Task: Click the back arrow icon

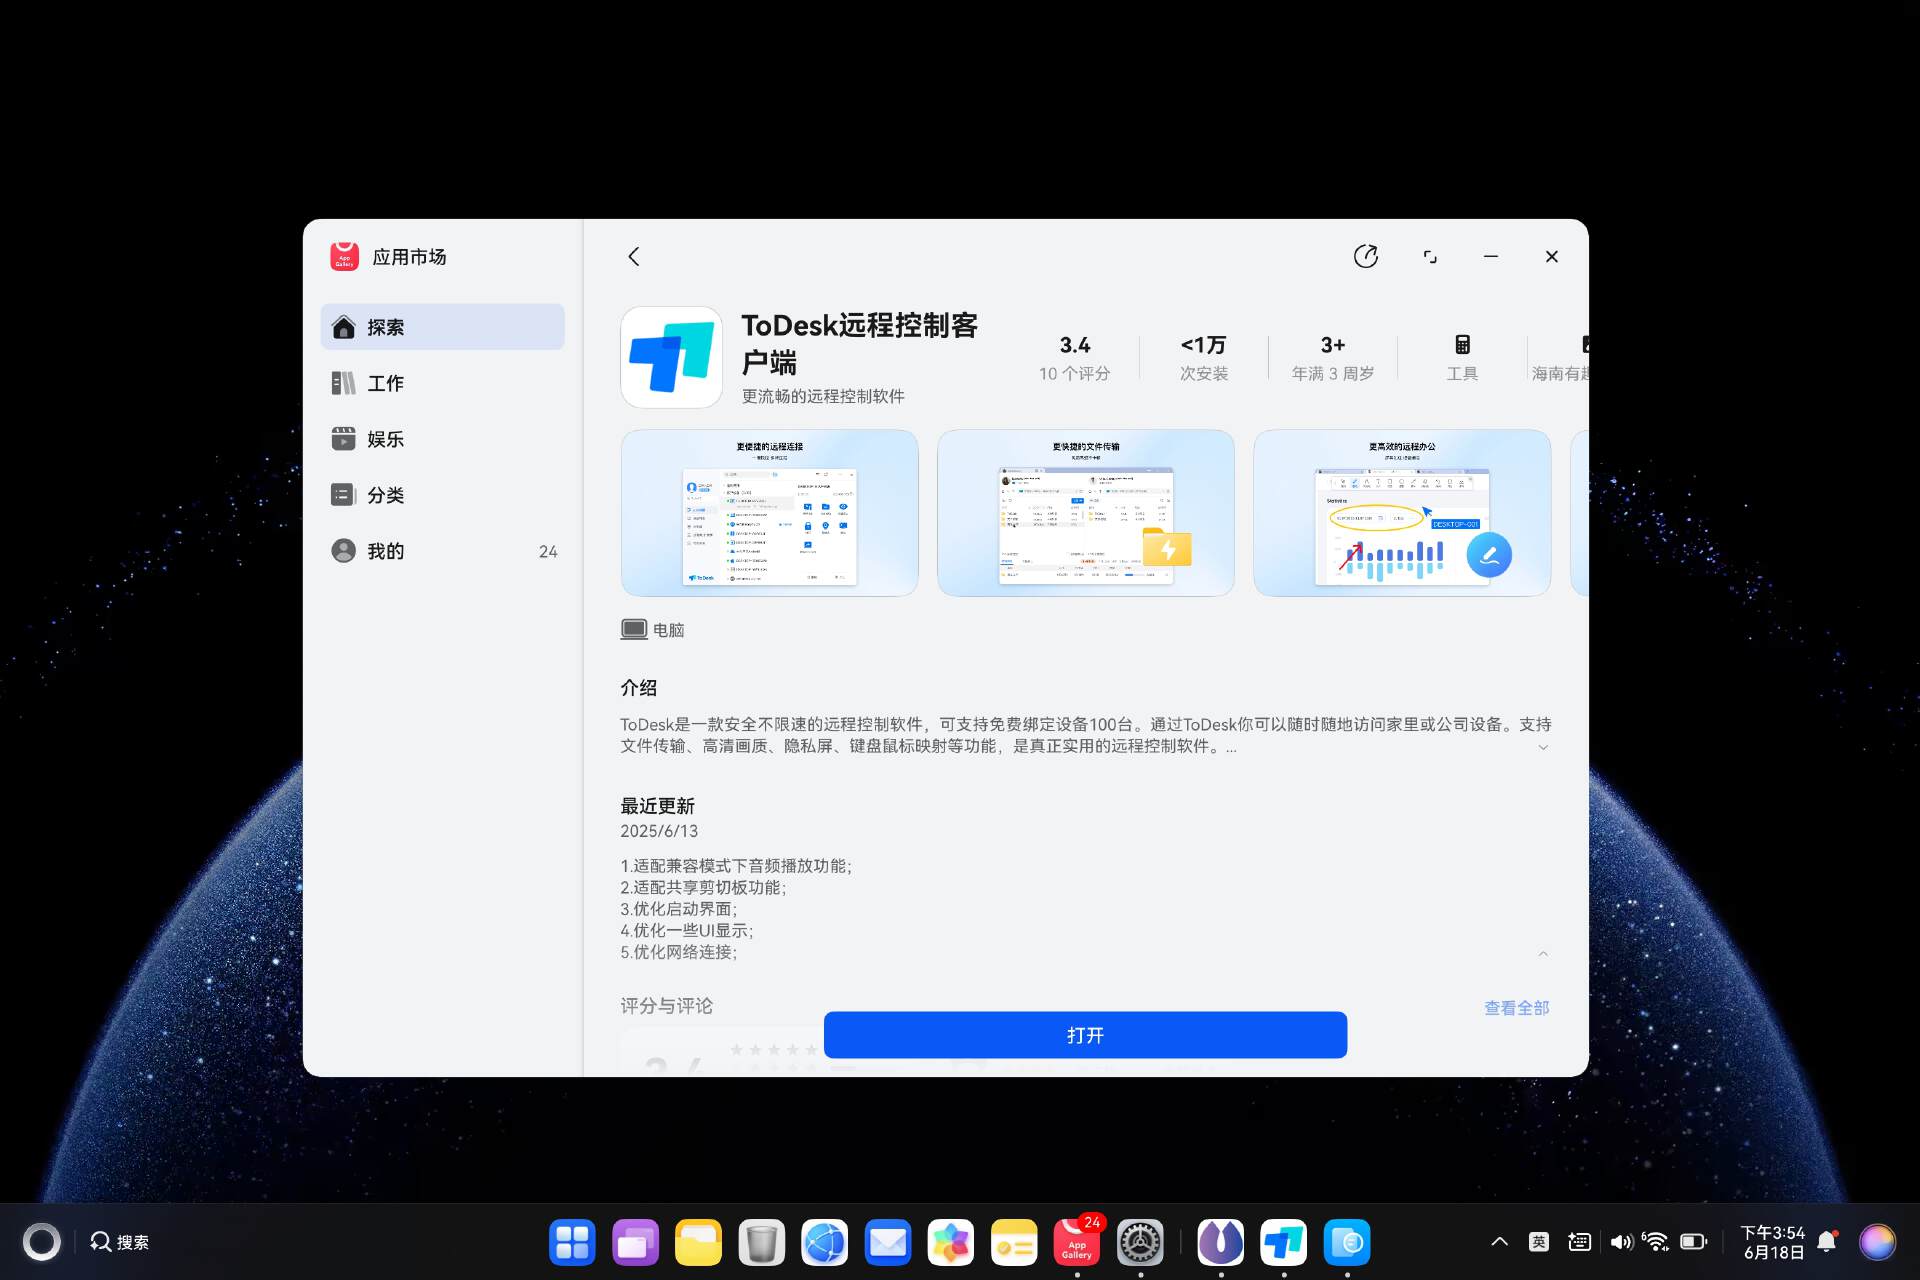Action: click(x=634, y=257)
